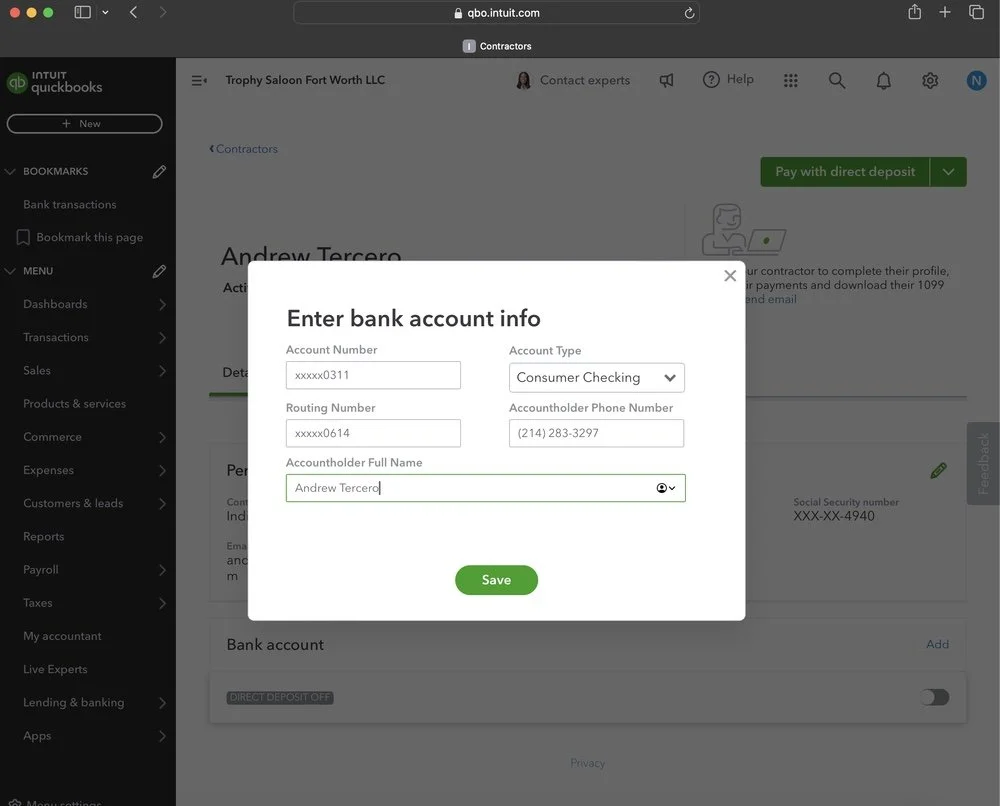Open the Safari sidebar dropdown arrow
The image size is (1000, 806).
click(105, 12)
